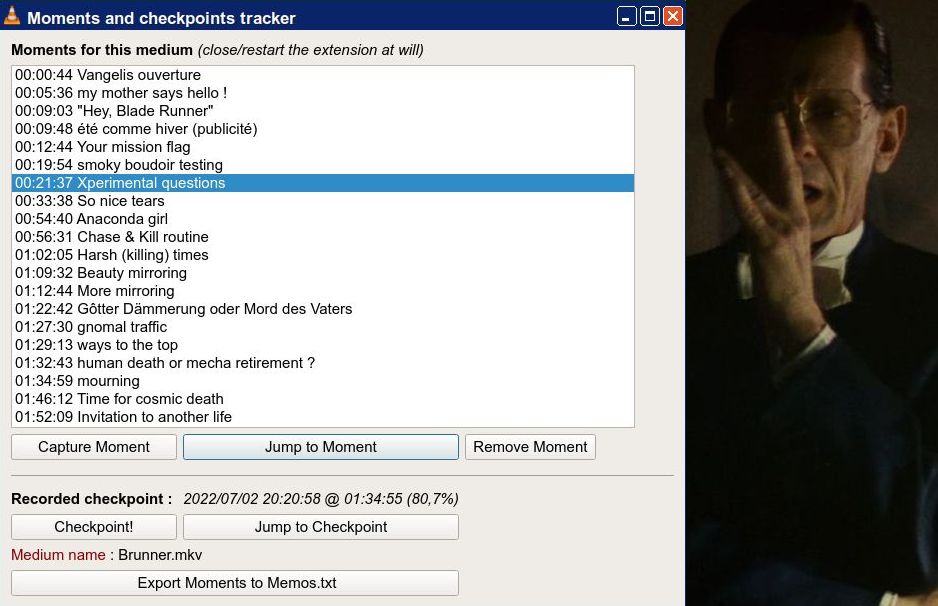
Task: Click Remove Moment button
Action: 530,447
